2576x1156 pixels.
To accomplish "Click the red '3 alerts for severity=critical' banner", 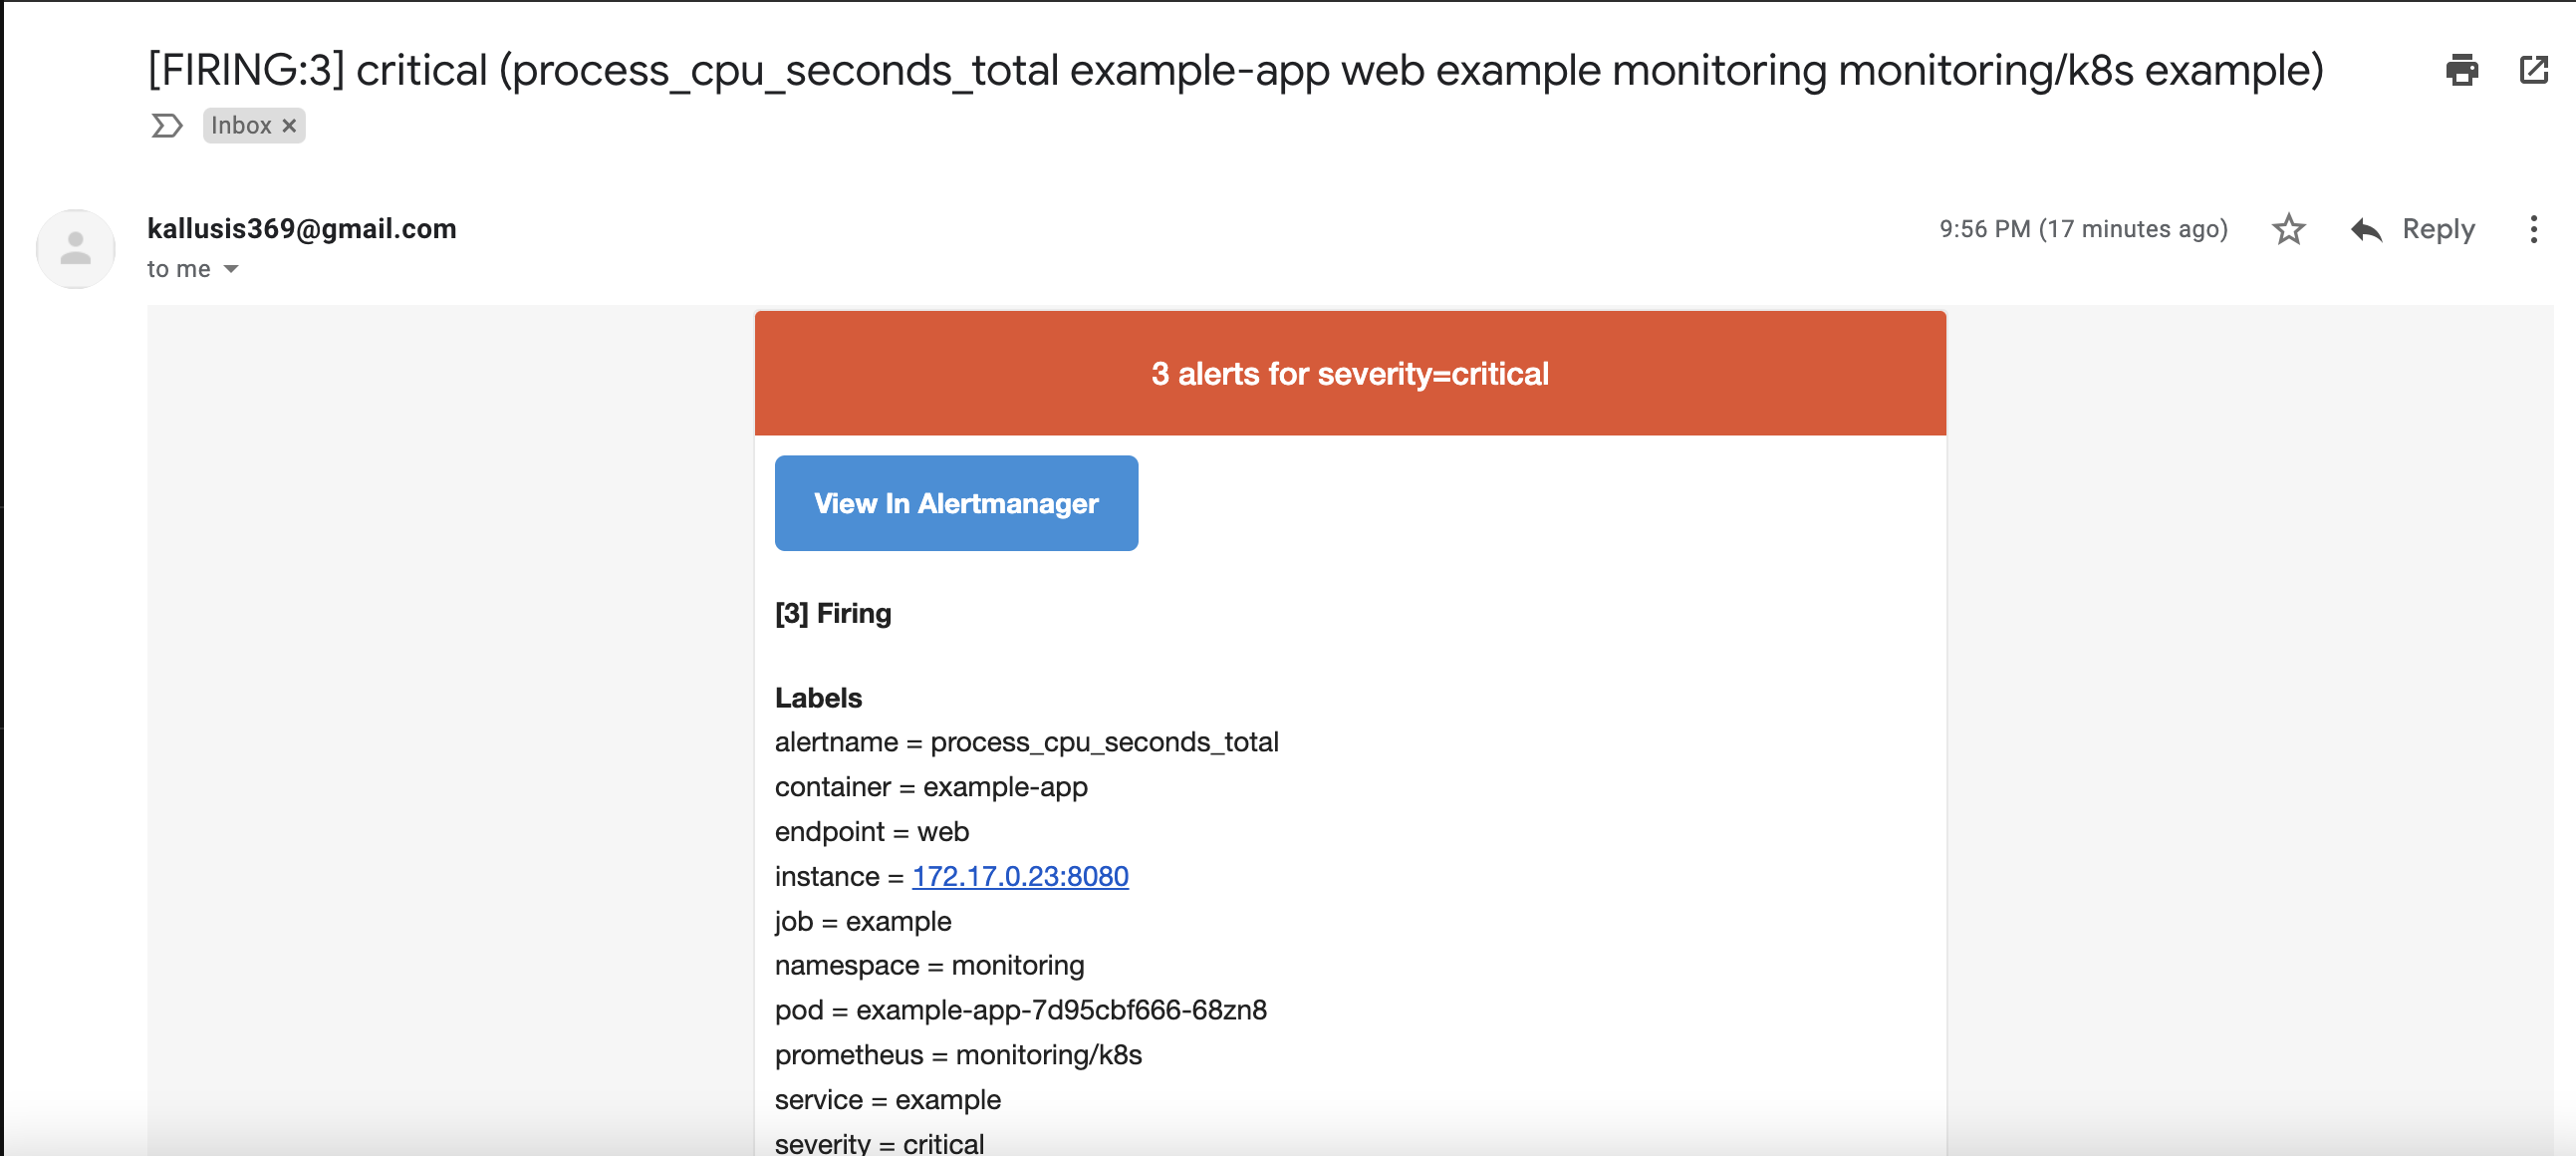I will [x=1349, y=373].
